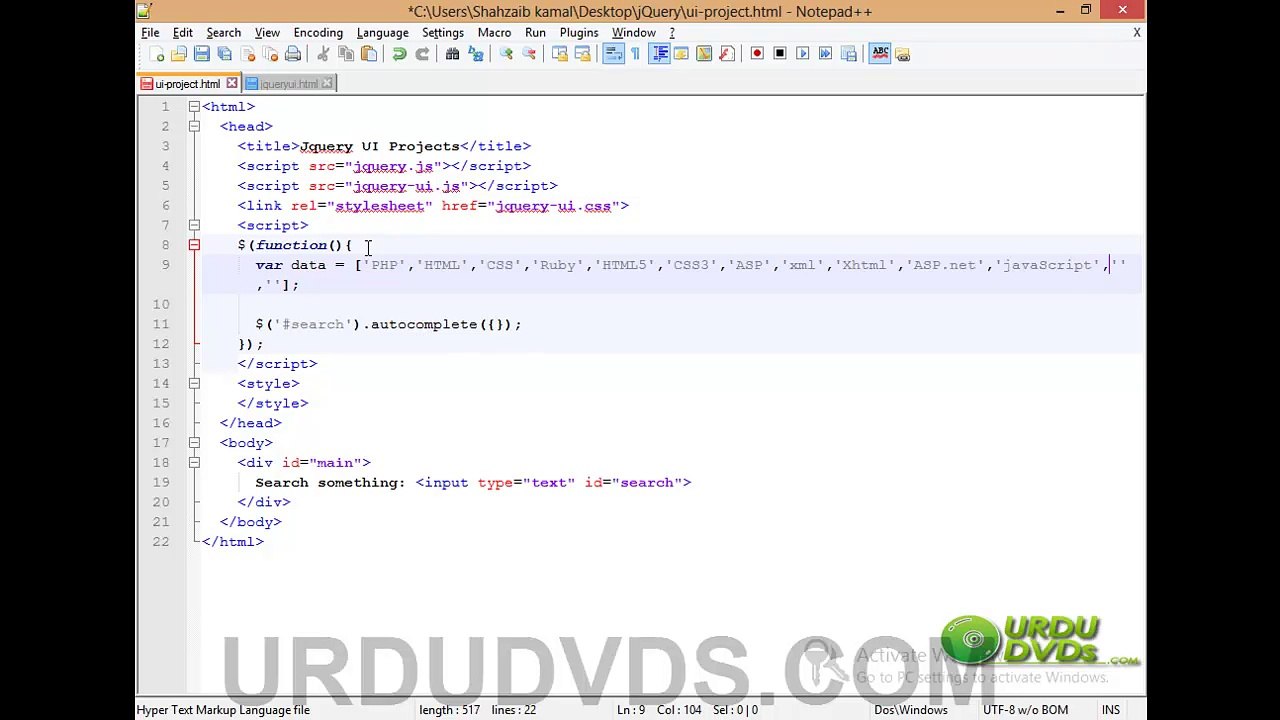Screen dimensions: 1280x720
Task: Open the File menu
Action: [150, 33]
